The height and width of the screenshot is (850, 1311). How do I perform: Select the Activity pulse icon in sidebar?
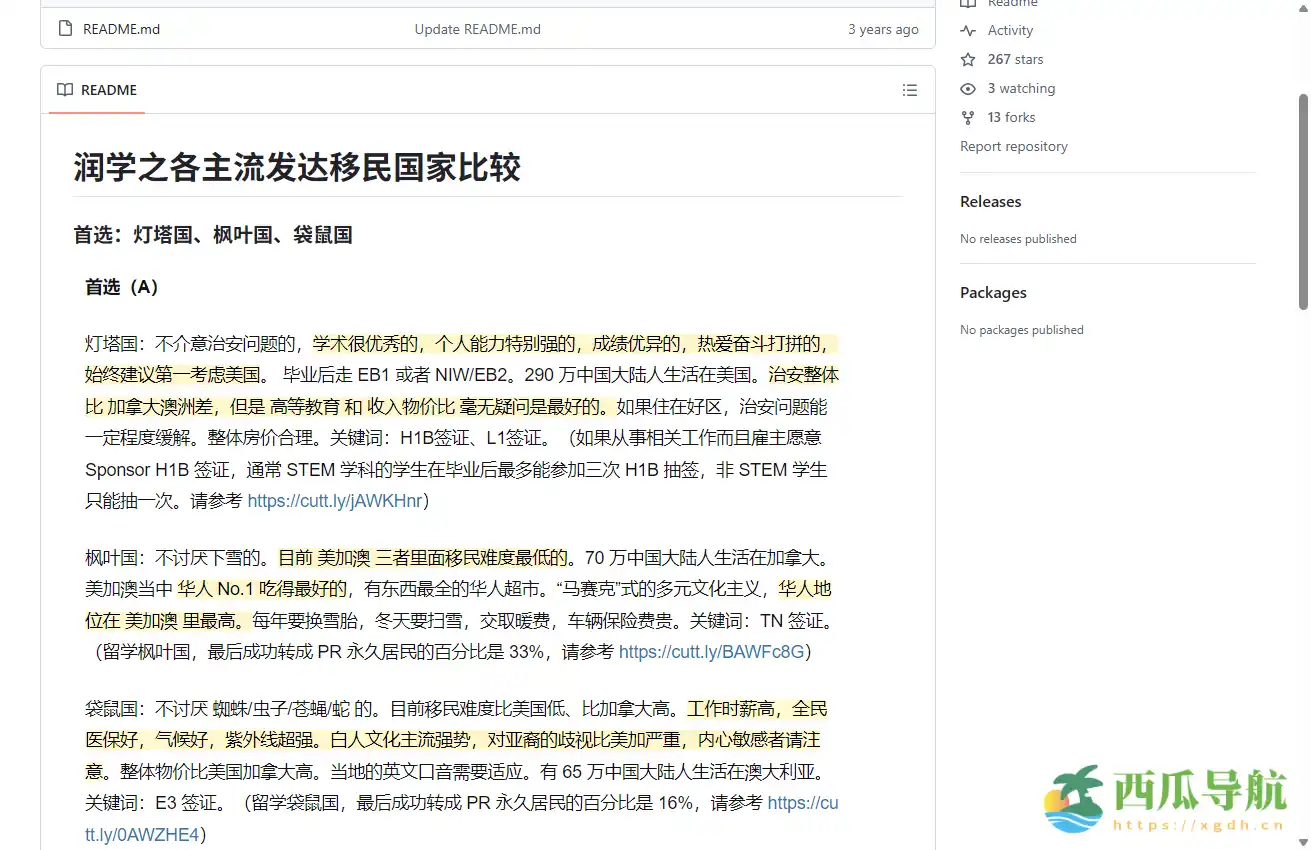[x=967, y=30]
